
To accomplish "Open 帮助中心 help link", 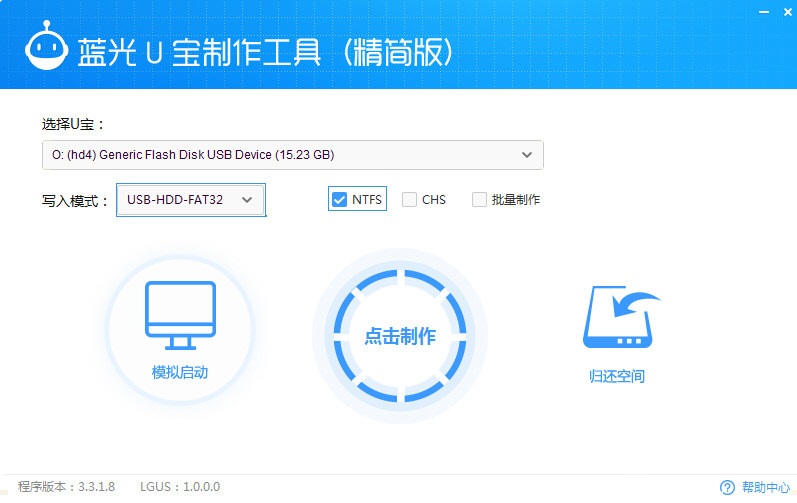I will click(x=766, y=487).
